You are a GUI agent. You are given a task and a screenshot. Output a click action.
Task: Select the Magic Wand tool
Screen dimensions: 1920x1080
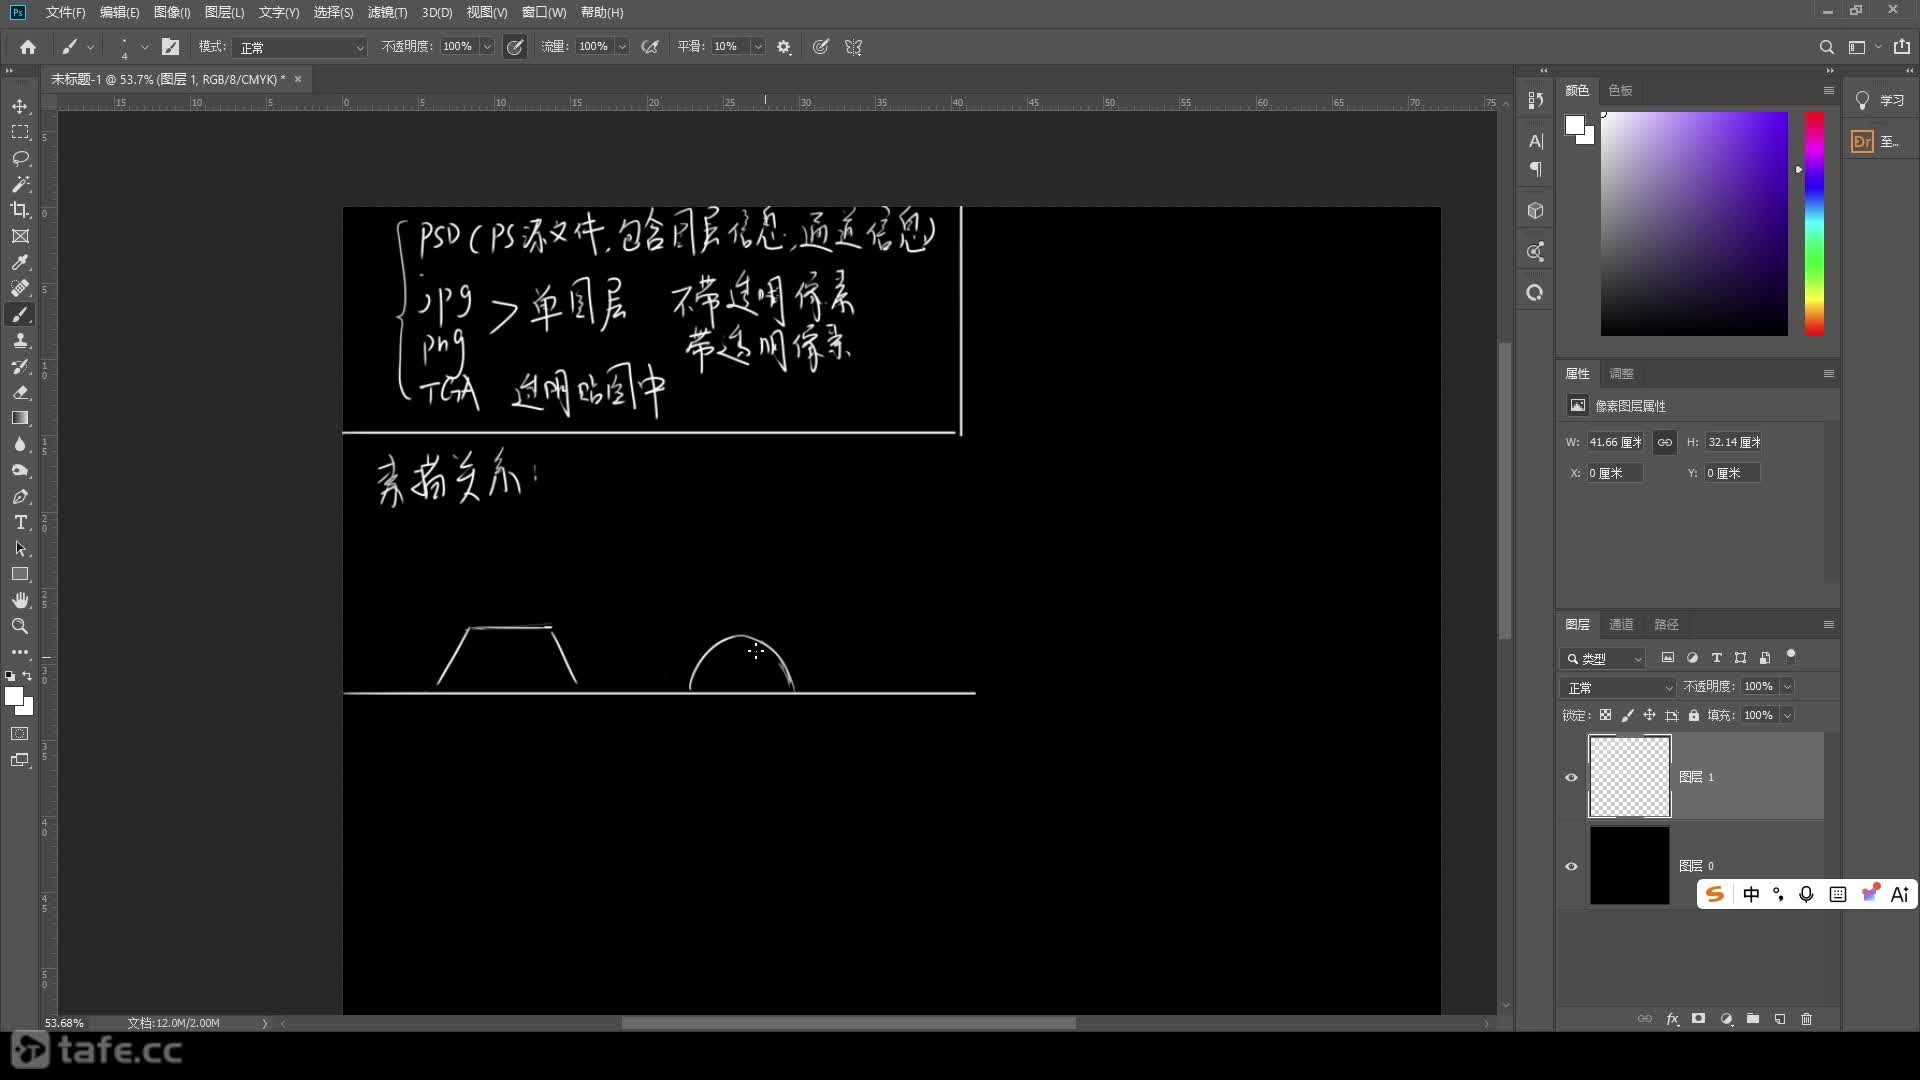[20, 184]
